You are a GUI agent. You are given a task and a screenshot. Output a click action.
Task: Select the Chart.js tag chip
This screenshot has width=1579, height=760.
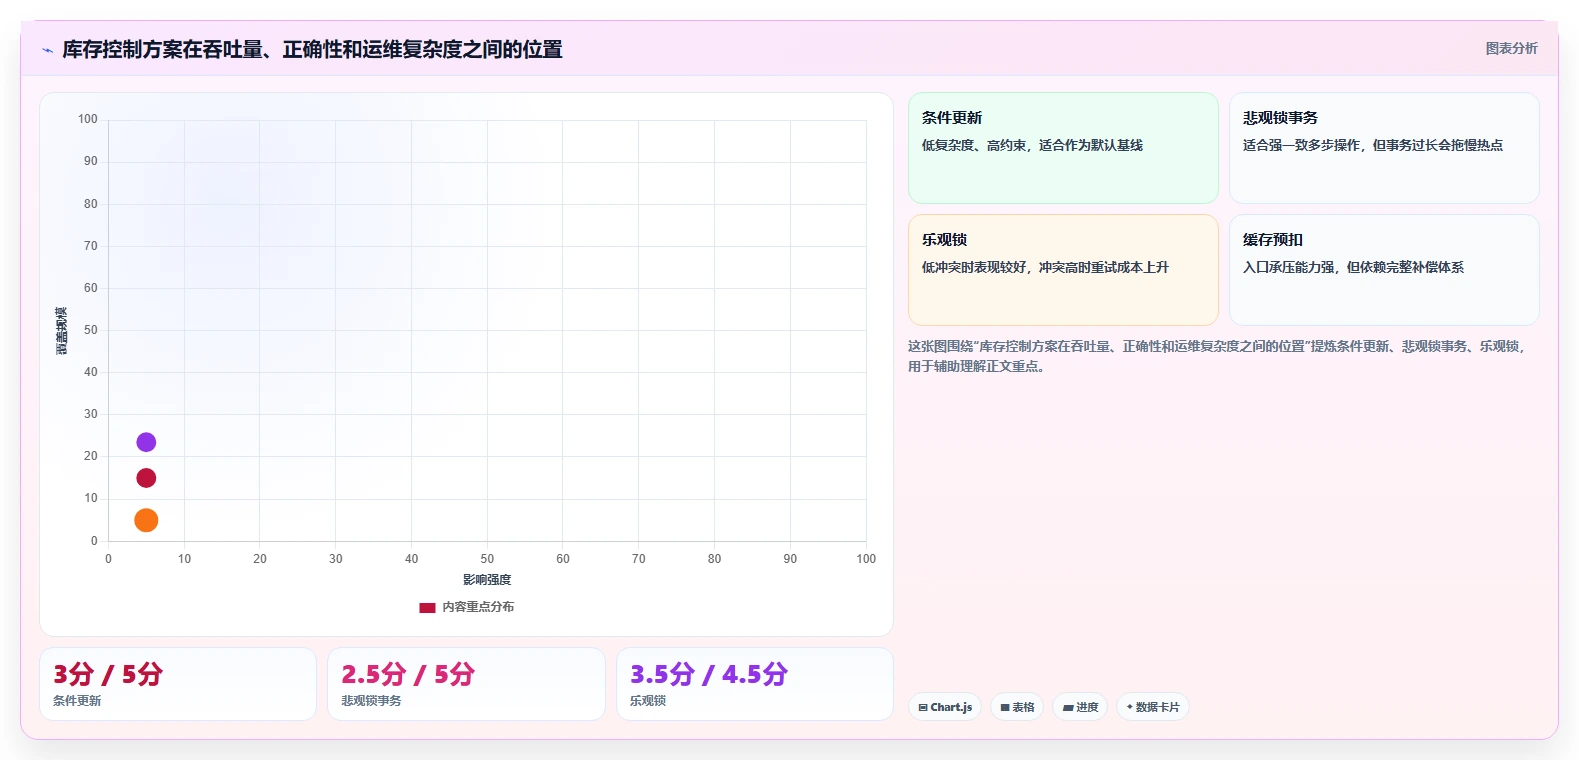[x=945, y=707]
